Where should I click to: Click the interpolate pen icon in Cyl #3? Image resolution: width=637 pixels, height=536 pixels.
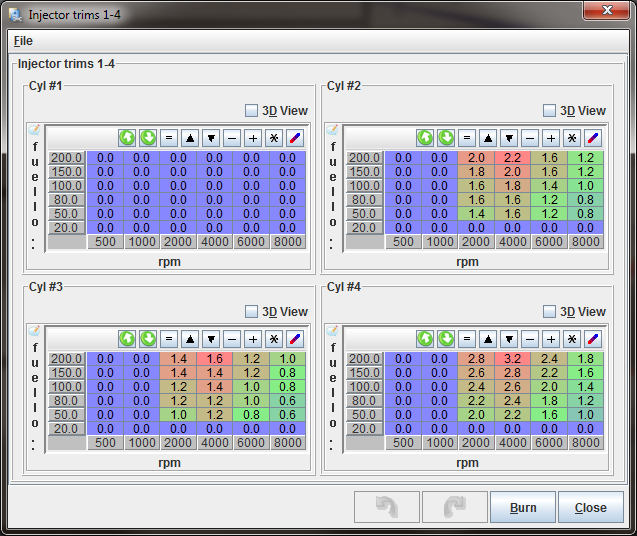tap(295, 339)
